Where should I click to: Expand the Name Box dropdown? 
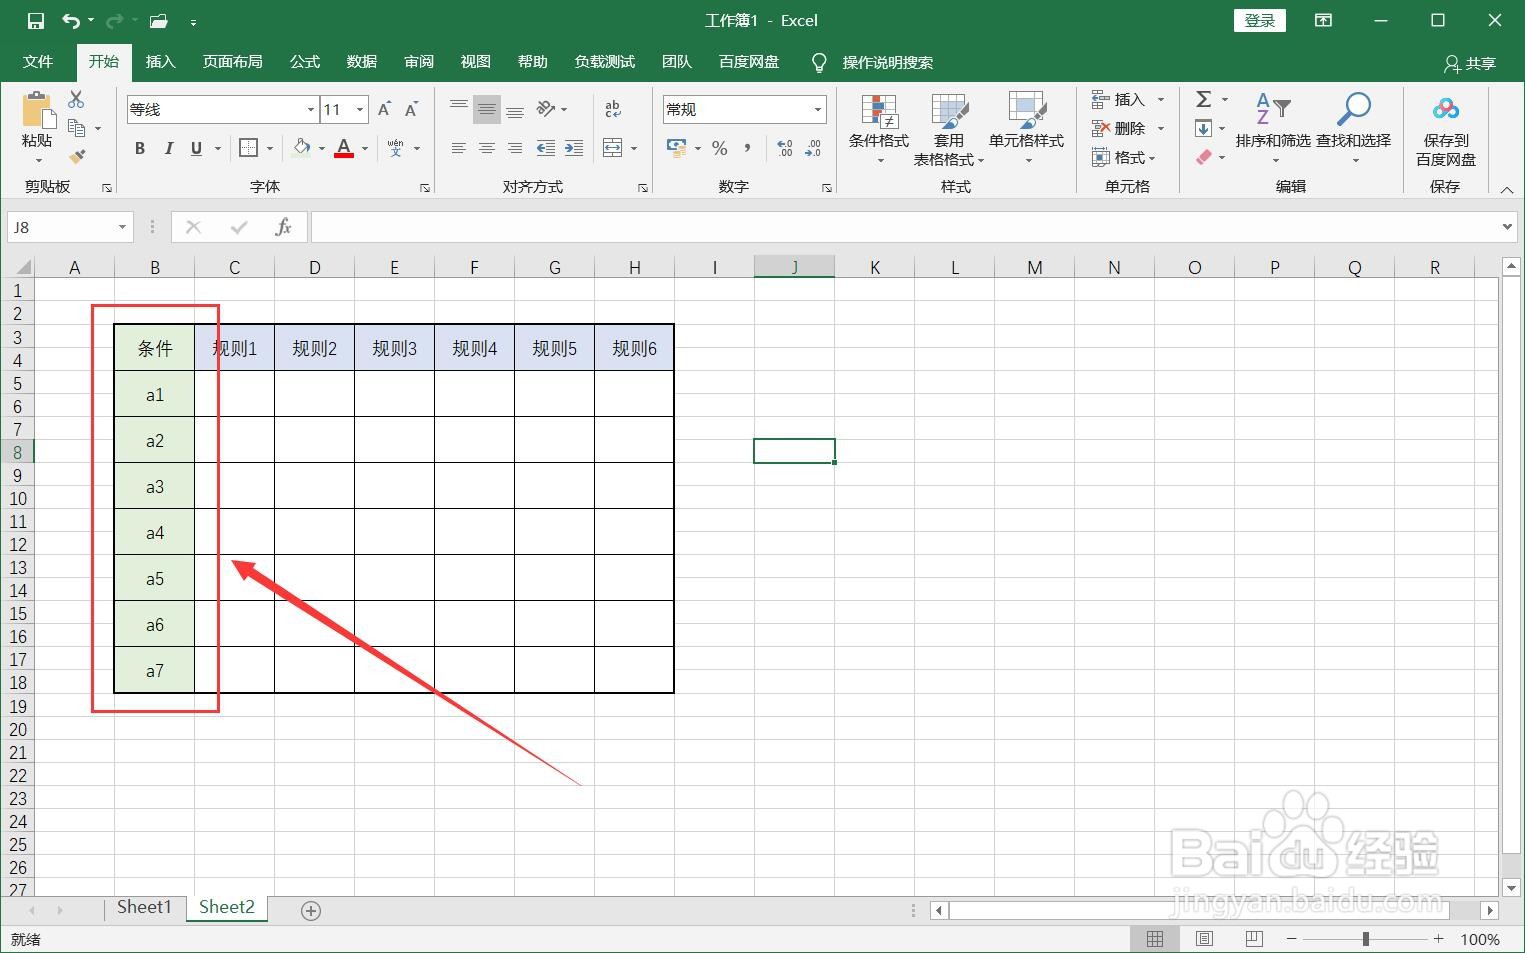[x=122, y=227]
